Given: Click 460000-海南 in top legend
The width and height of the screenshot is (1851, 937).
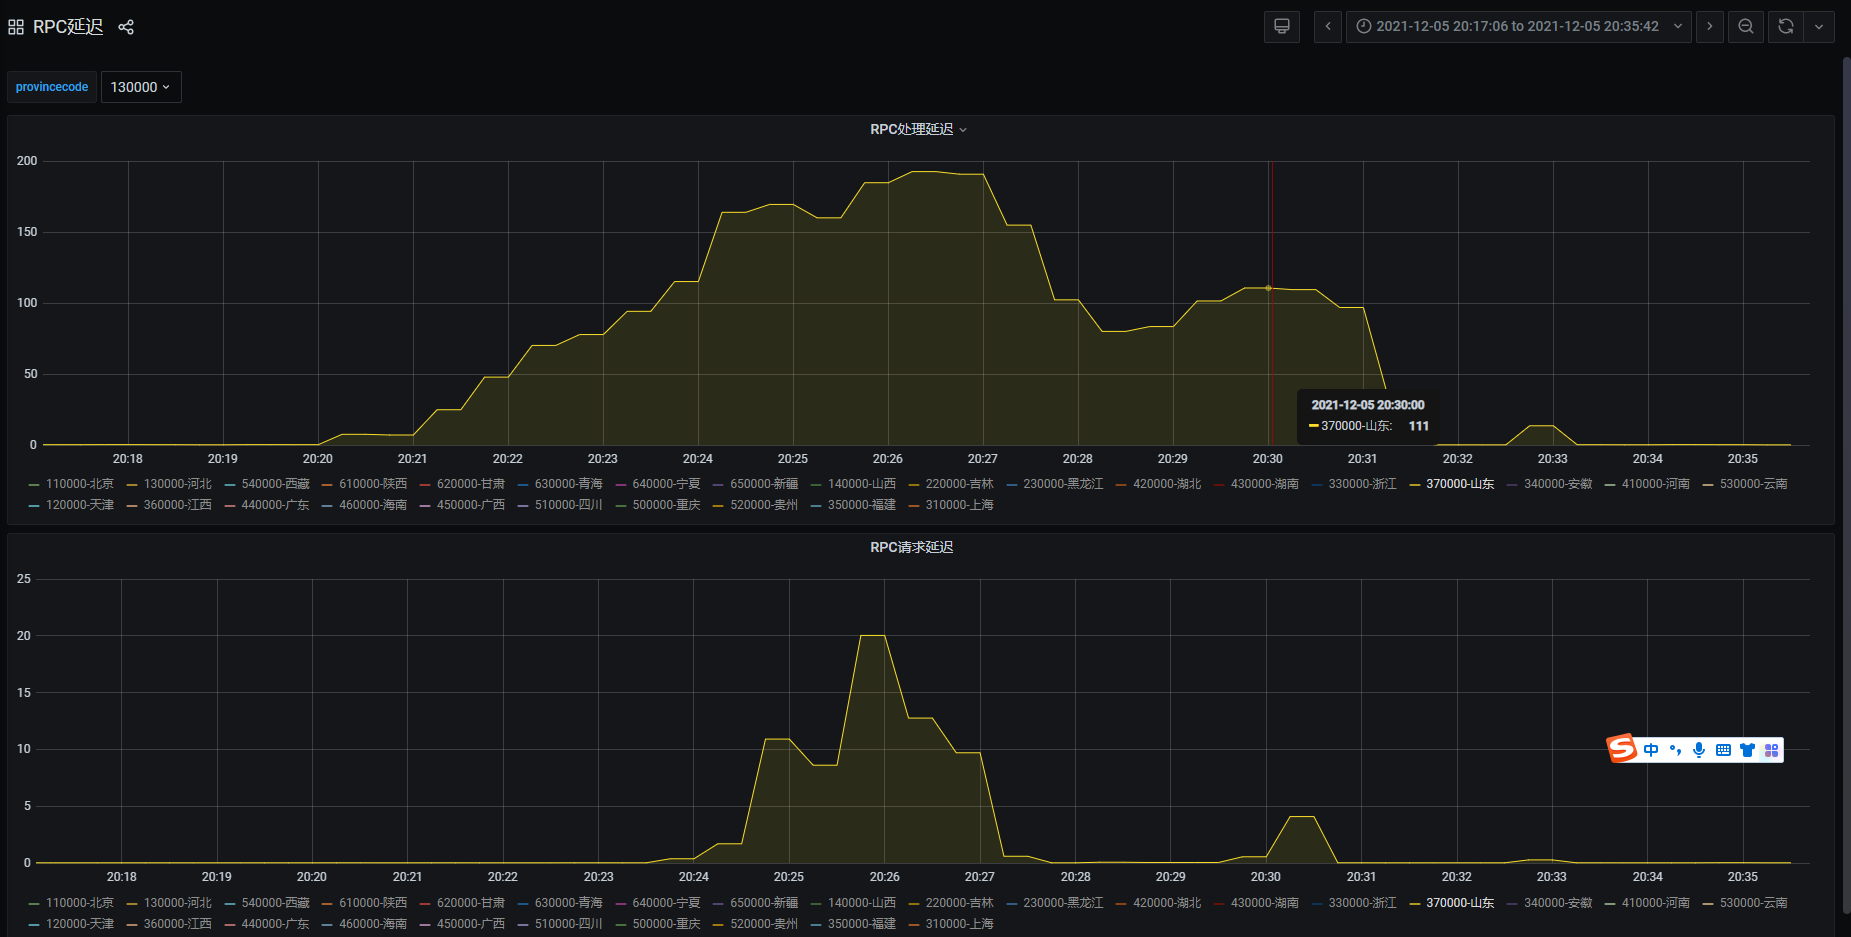Looking at the screenshot, I should point(373,505).
